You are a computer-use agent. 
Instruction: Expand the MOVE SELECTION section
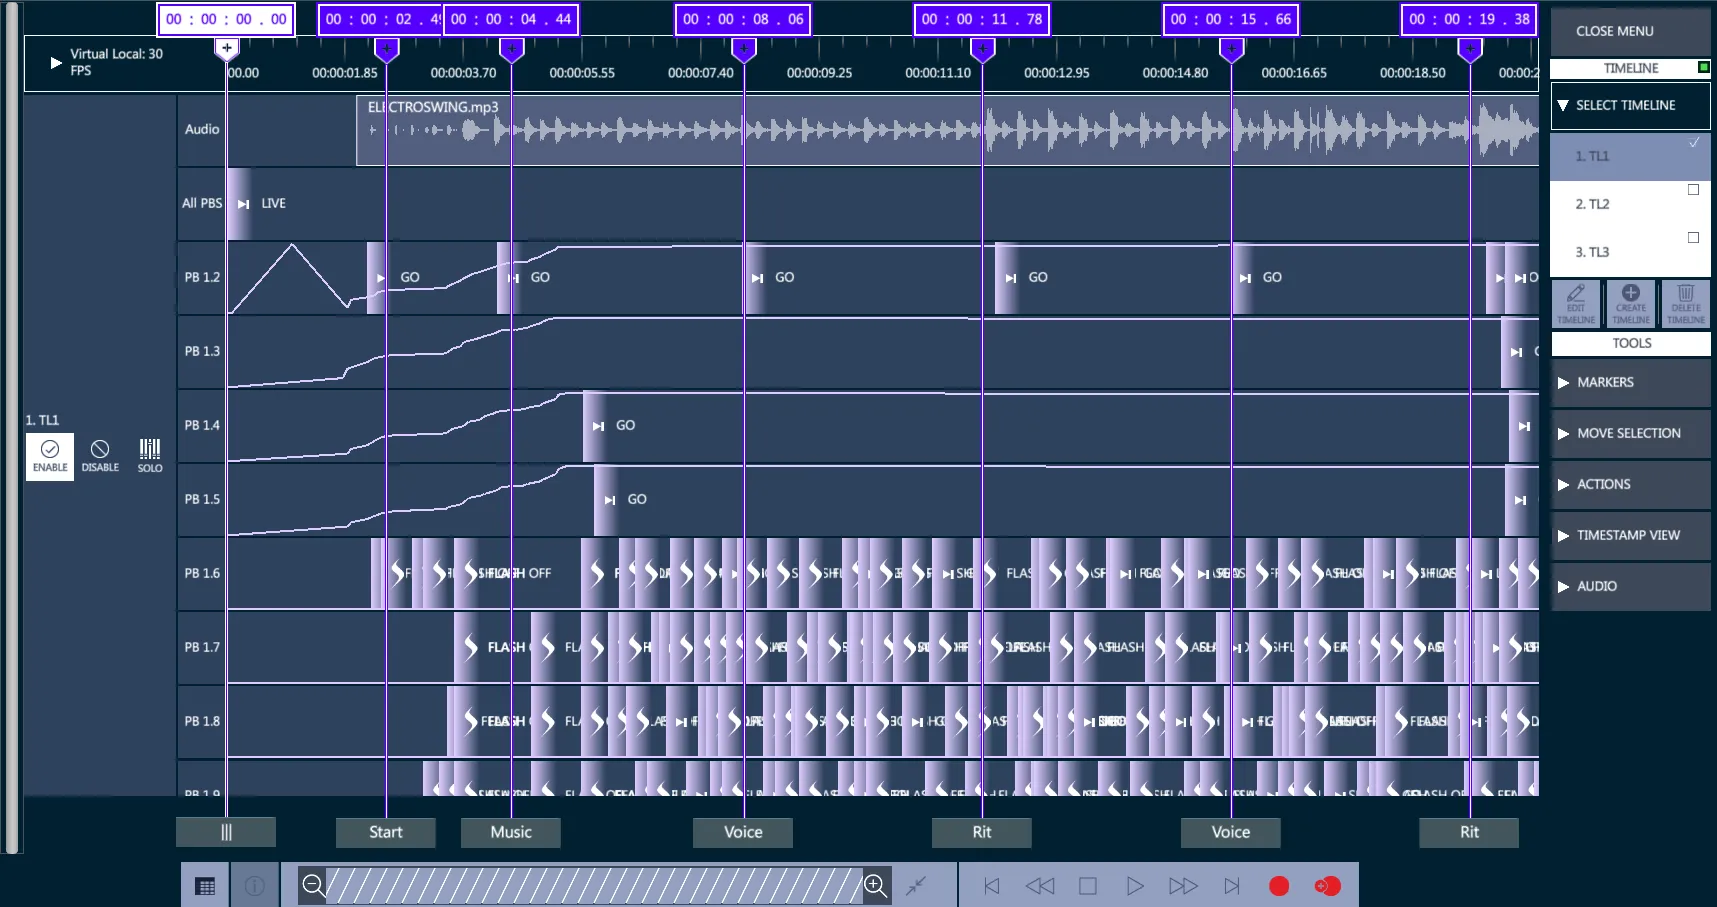coord(1630,433)
